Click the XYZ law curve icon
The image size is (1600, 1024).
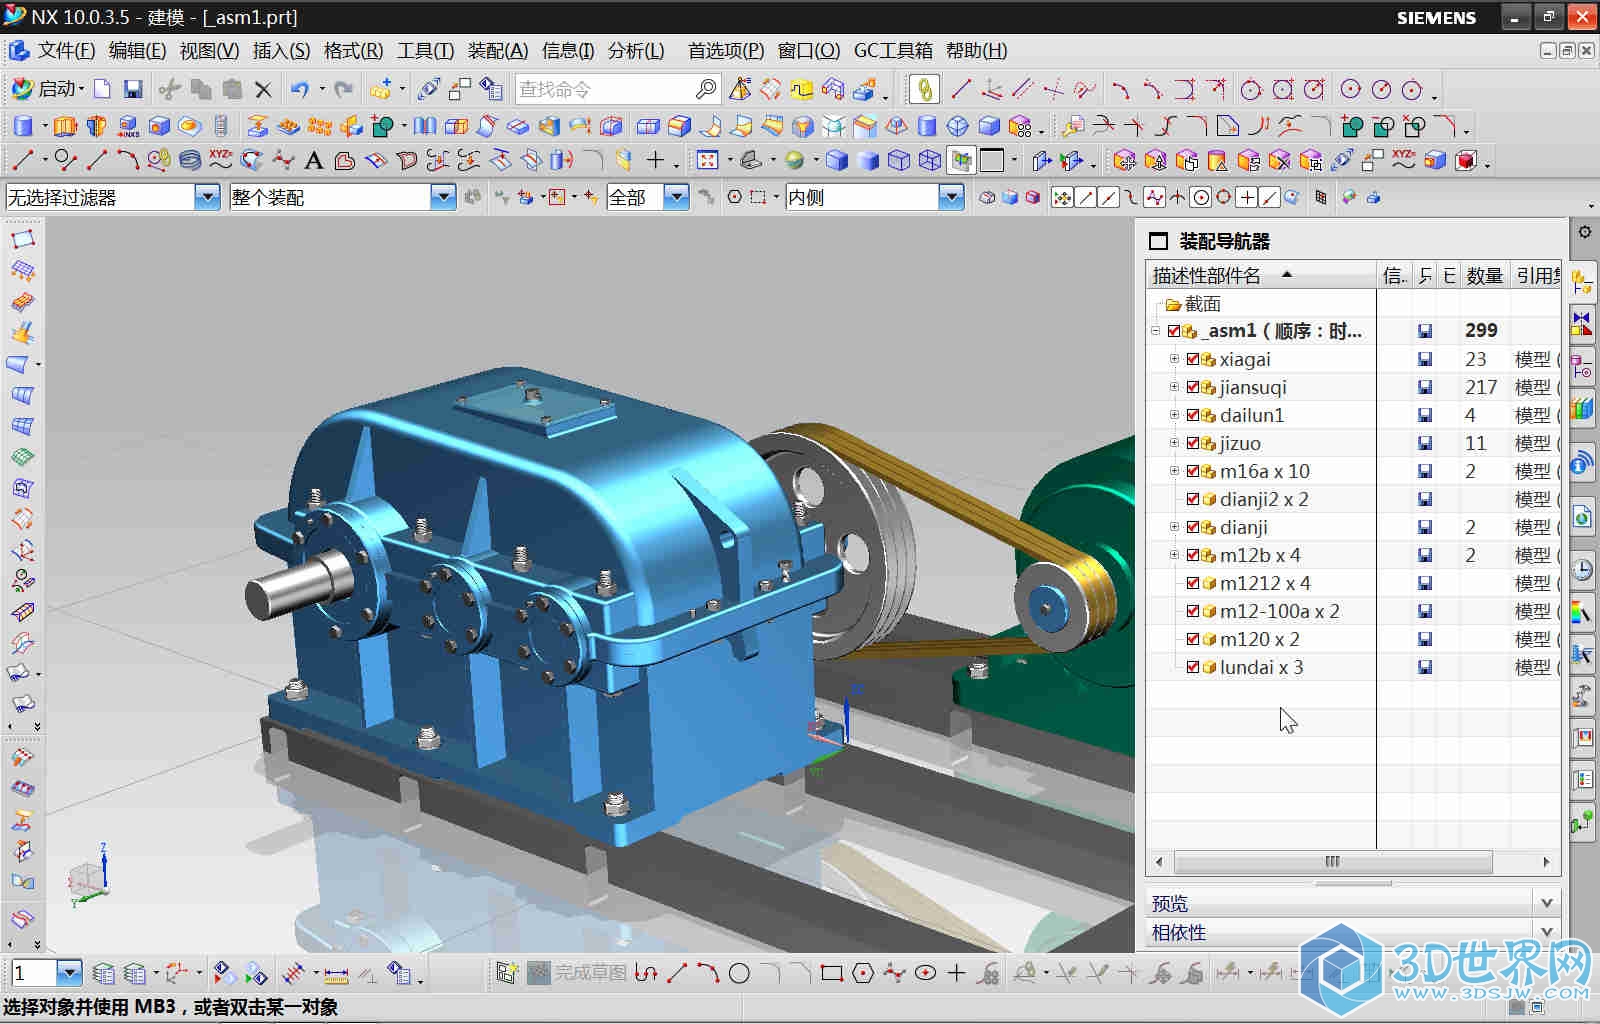pyautogui.click(x=220, y=160)
